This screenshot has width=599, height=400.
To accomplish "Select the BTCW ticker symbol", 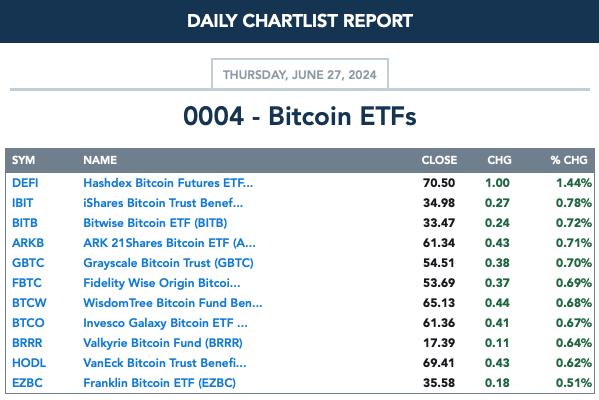I will pos(29,303).
